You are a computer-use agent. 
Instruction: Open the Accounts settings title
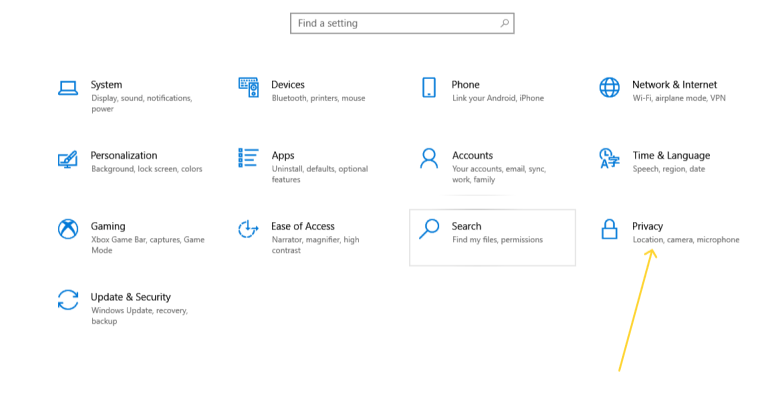coord(472,155)
